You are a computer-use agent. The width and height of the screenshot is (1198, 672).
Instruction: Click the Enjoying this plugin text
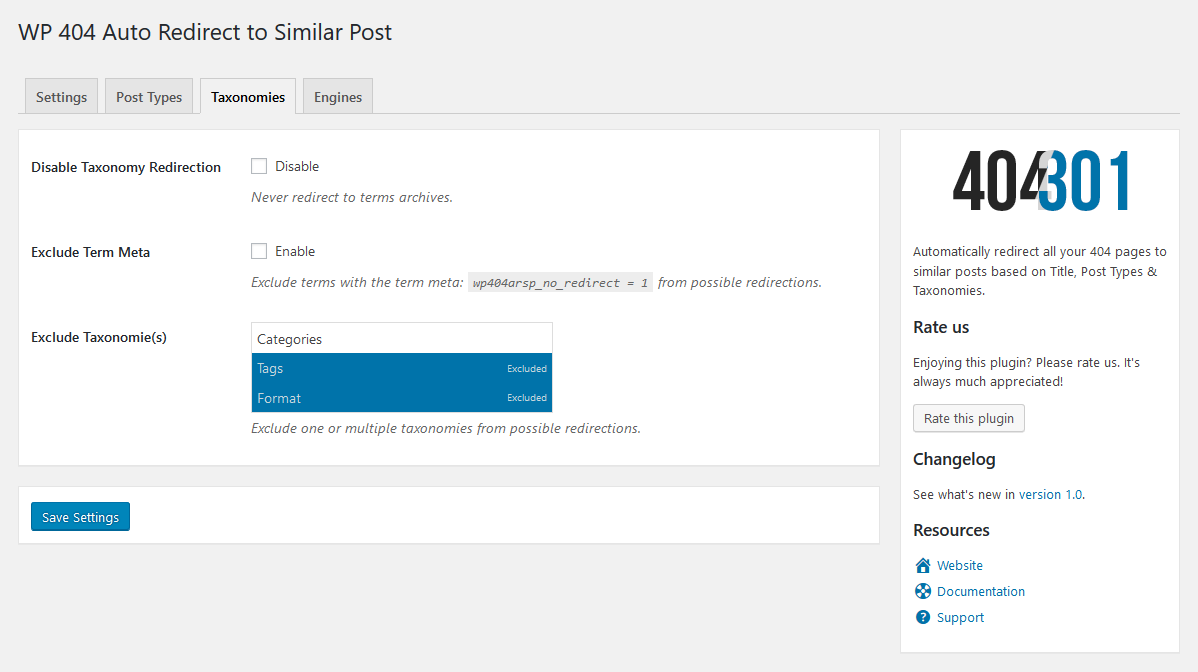tap(1026, 372)
